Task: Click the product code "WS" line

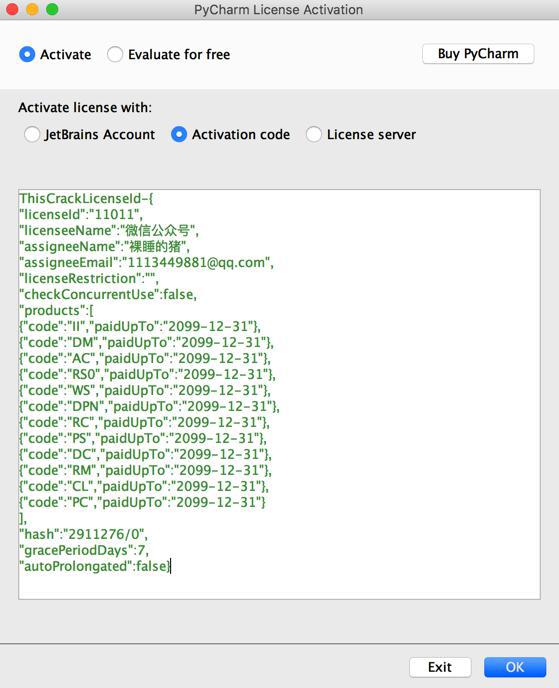Action: click(x=145, y=391)
